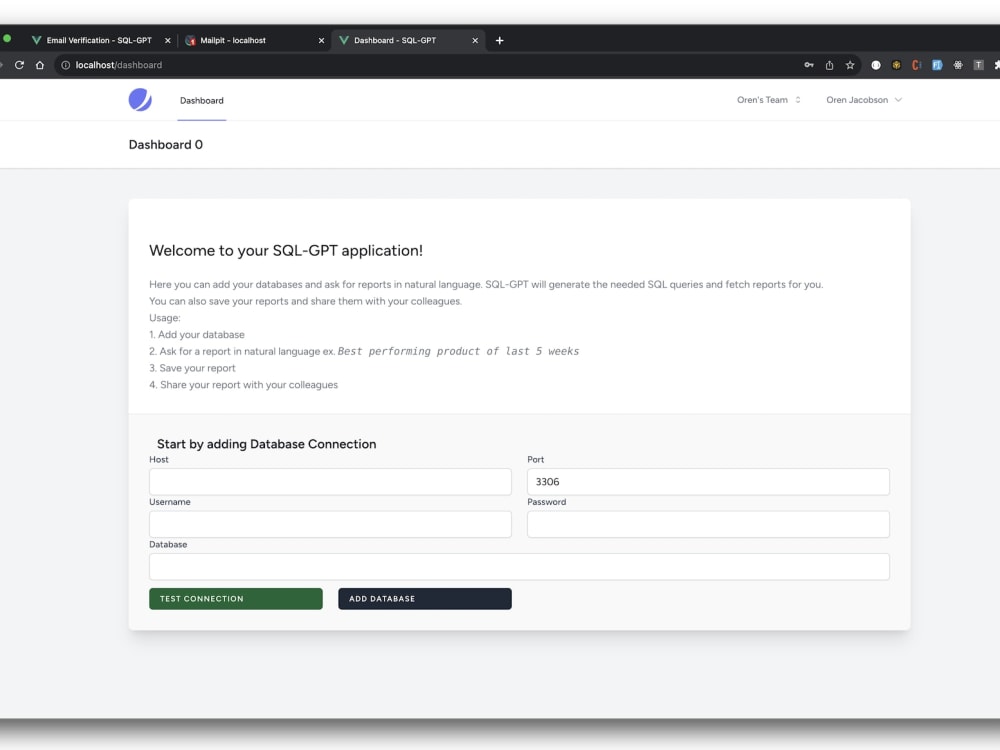Image resolution: width=1000 pixels, height=750 pixels.
Task: Select the Dashboard navigation item
Action: pos(201,100)
